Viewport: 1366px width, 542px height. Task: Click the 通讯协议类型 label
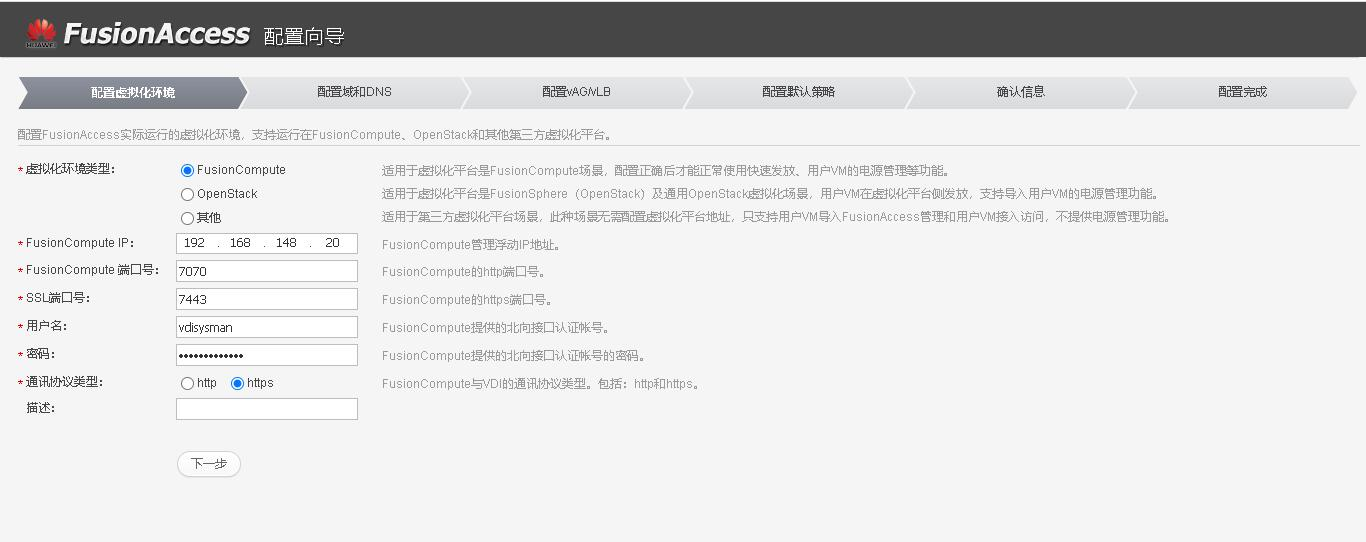[x=64, y=382]
